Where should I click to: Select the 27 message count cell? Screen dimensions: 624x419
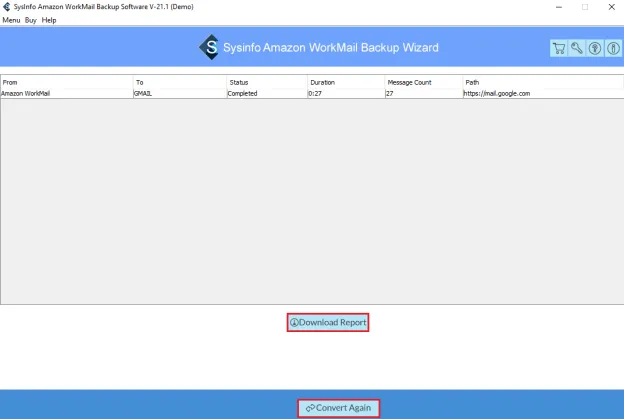(424, 94)
